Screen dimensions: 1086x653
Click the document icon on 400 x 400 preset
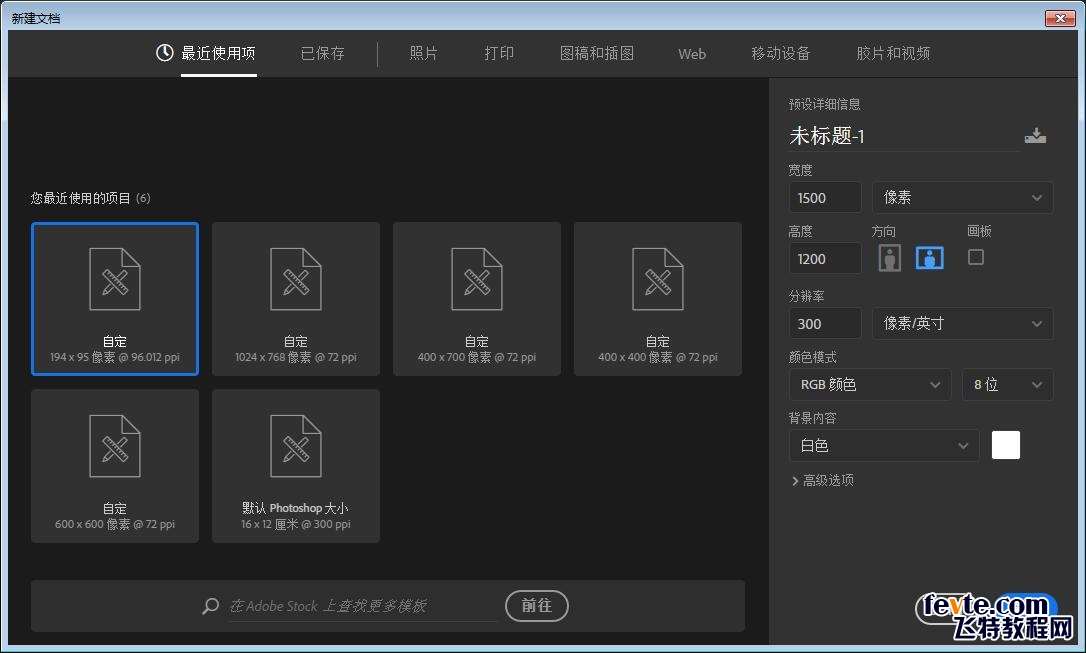coord(657,279)
